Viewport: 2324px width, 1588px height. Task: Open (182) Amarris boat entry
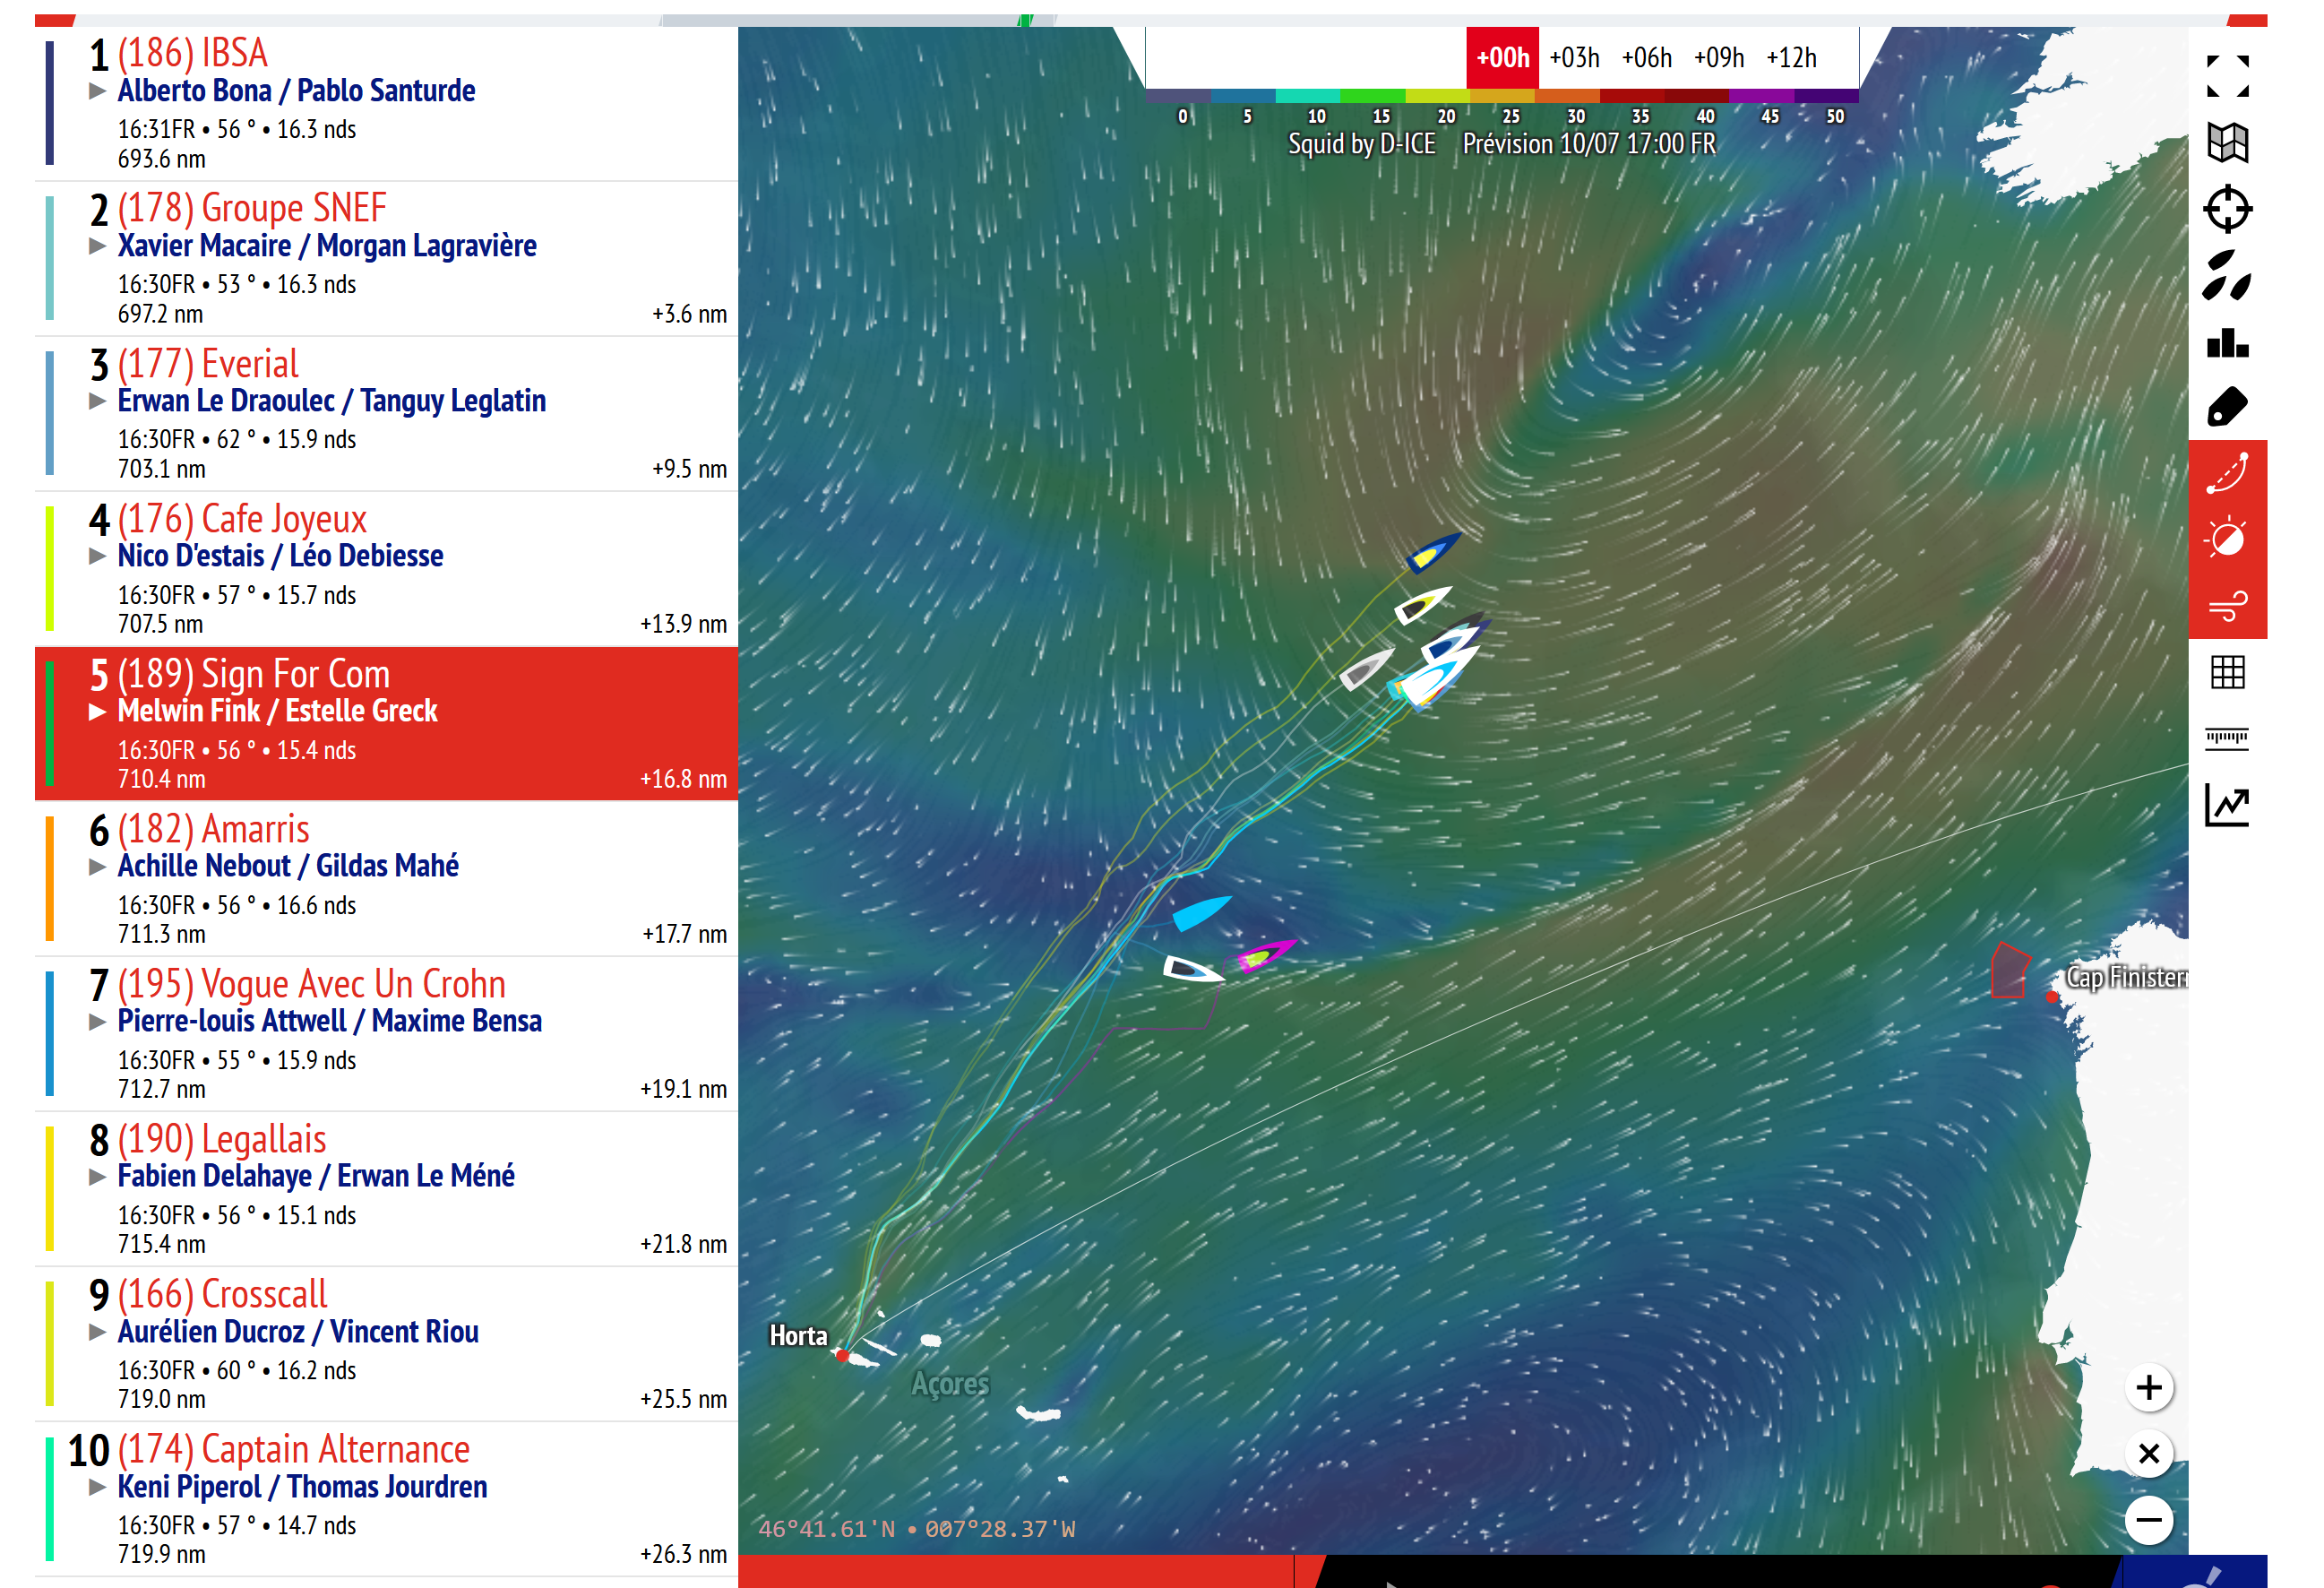(x=386, y=879)
